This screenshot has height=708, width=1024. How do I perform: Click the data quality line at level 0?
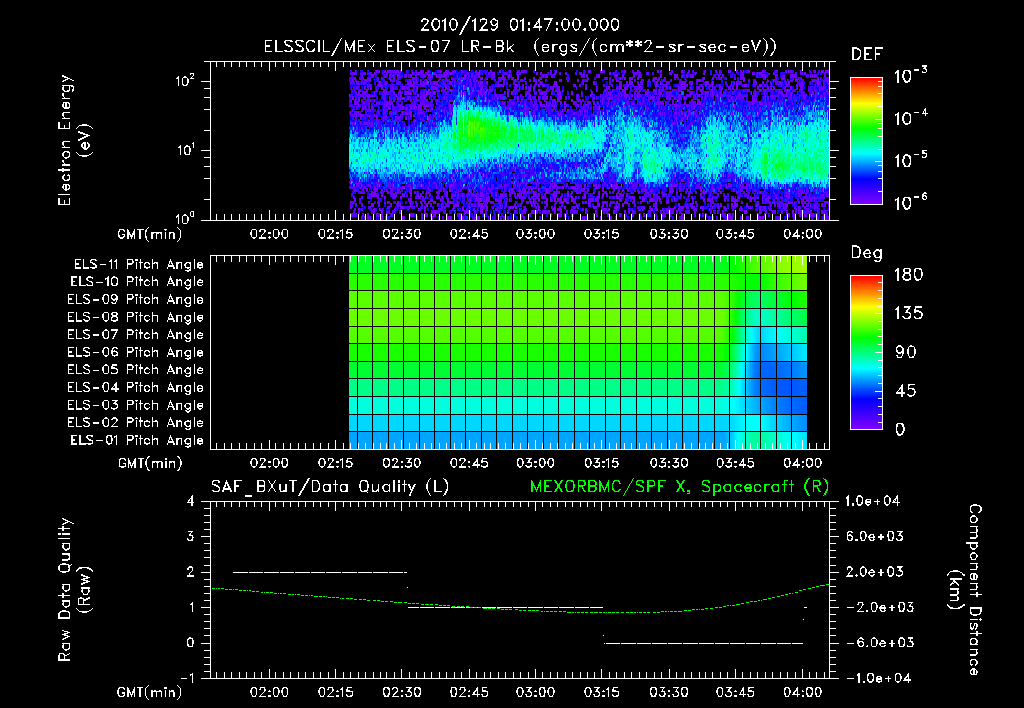(703, 643)
